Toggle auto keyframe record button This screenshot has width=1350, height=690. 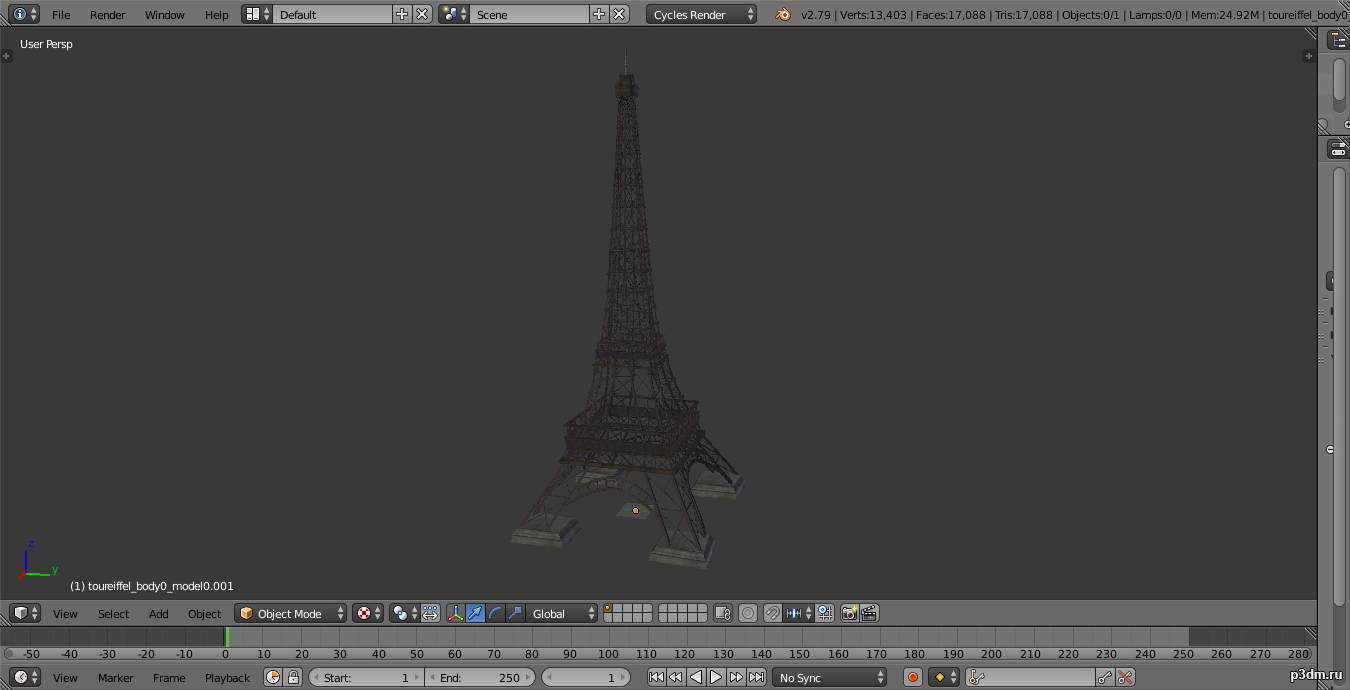912,677
